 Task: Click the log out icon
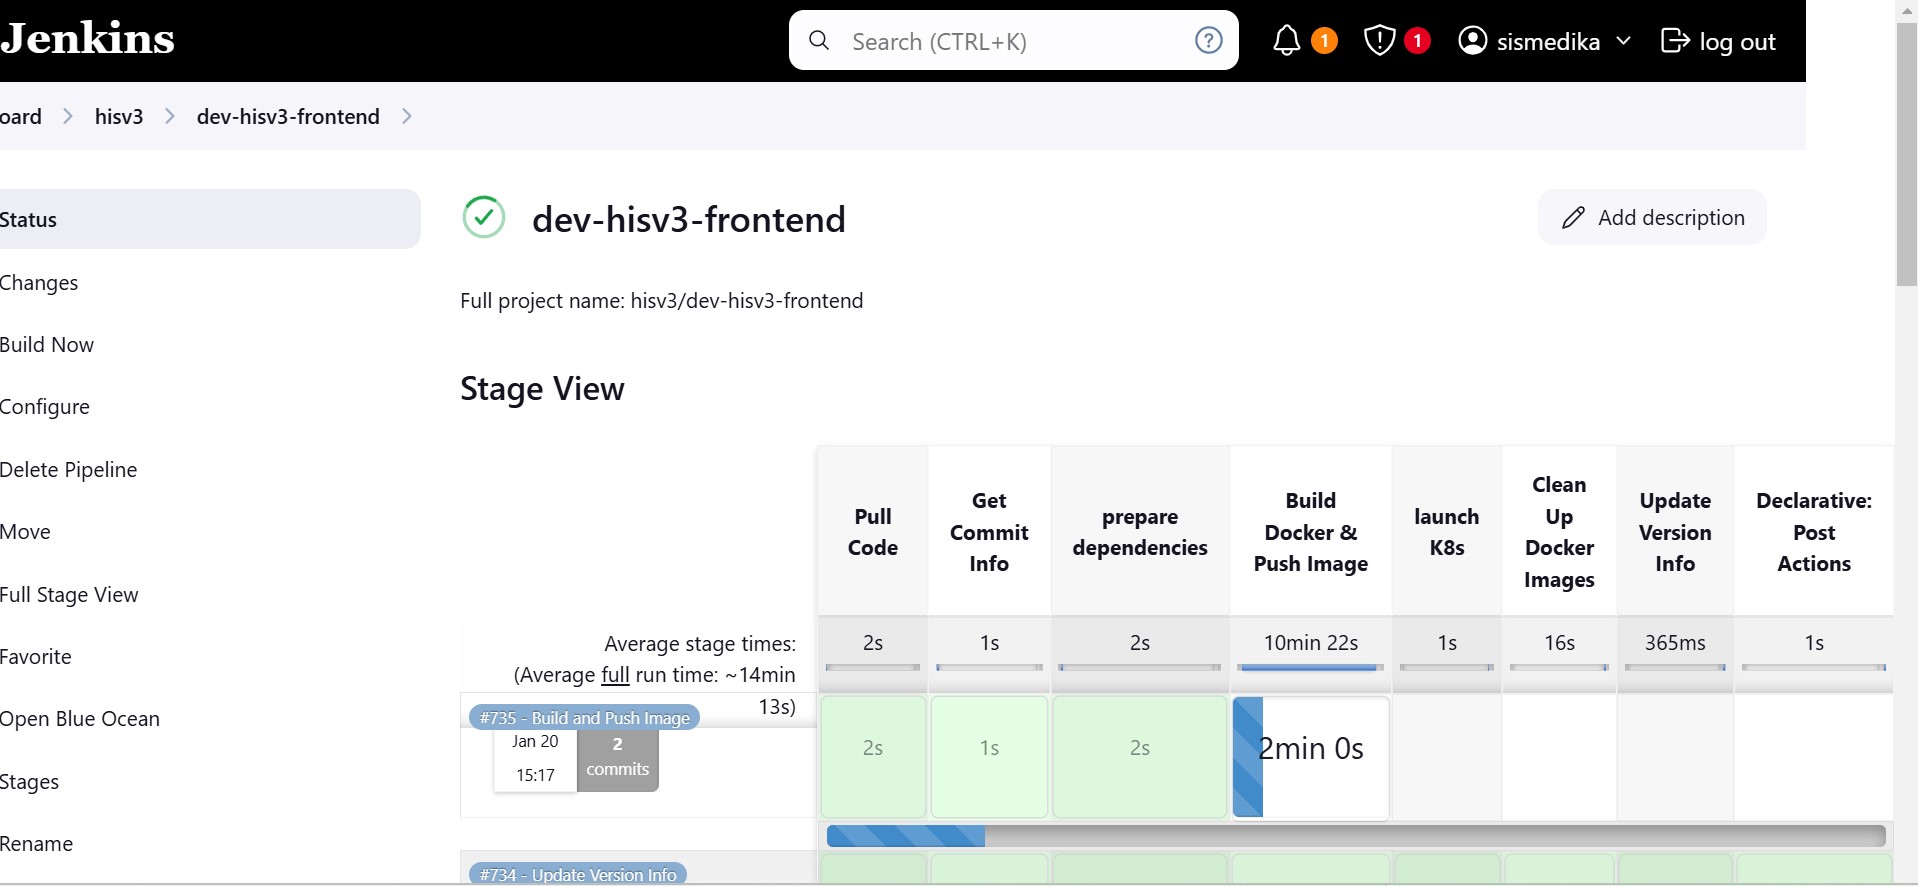(1674, 41)
